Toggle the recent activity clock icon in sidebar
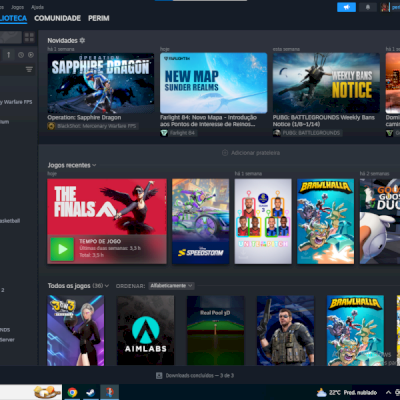The height and width of the screenshot is (400, 400). [x=21, y=55]
